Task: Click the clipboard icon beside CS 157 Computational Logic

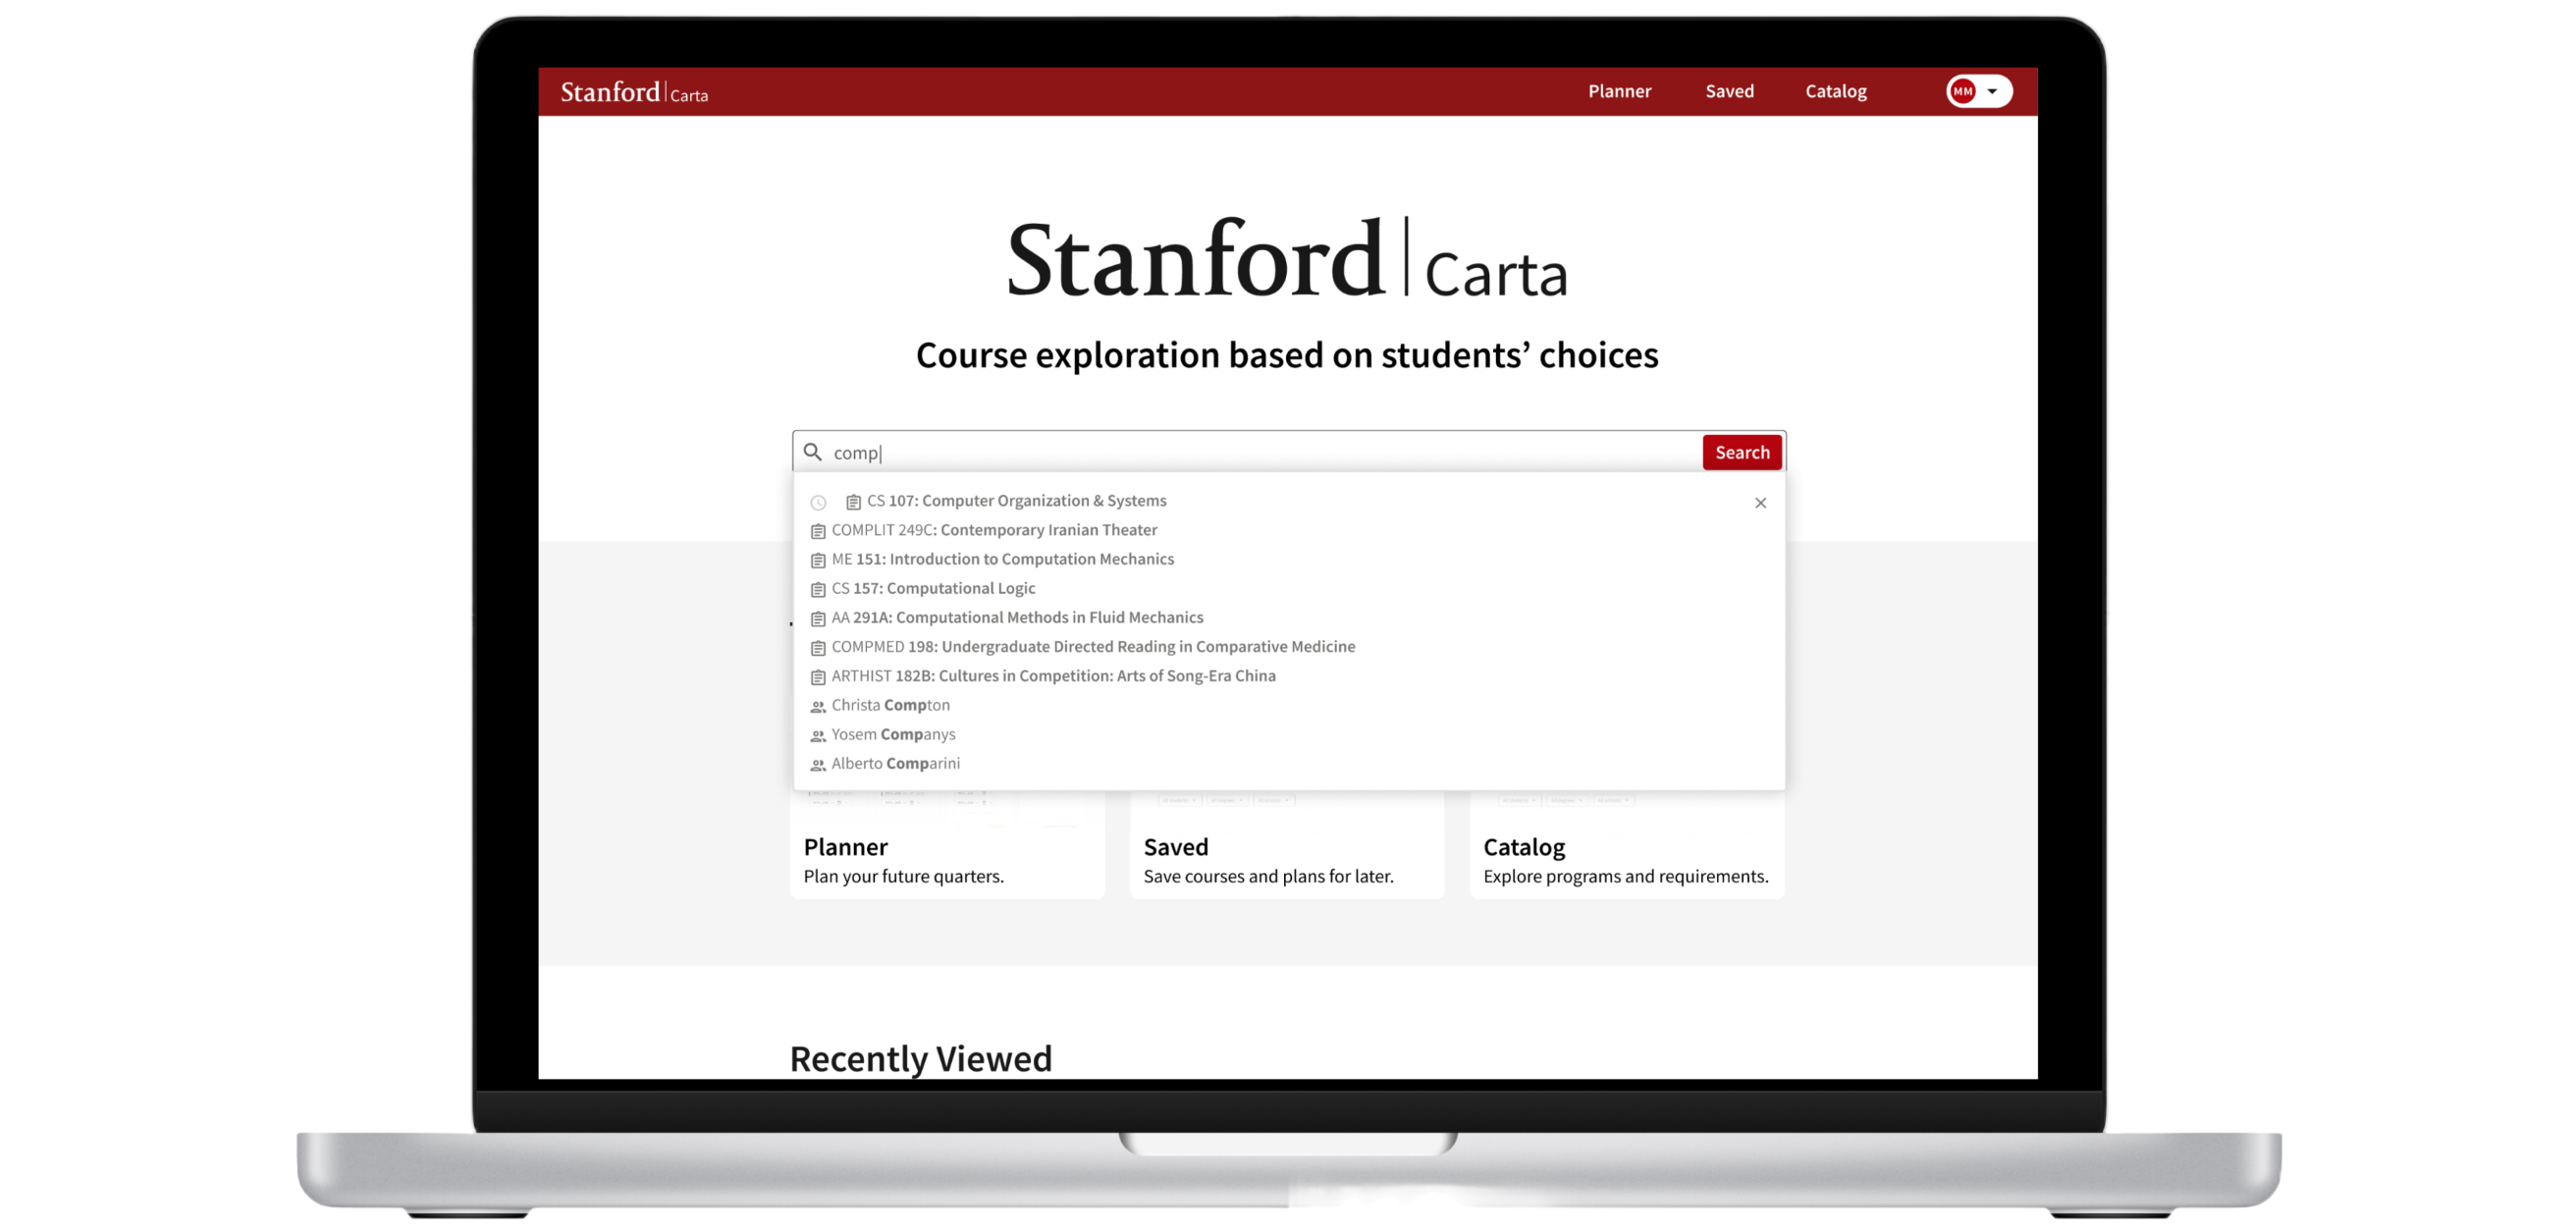Action: tap(818, 589)
